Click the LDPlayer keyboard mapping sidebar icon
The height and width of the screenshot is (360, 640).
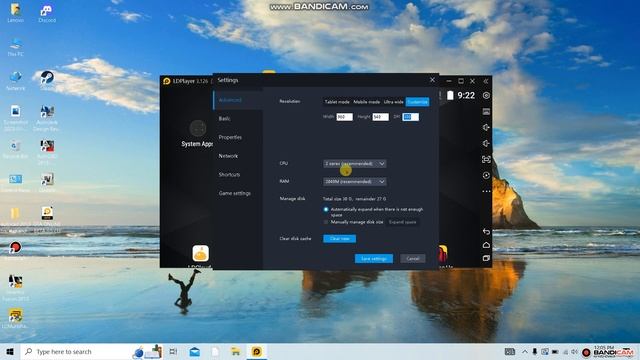tap(486, 111)
